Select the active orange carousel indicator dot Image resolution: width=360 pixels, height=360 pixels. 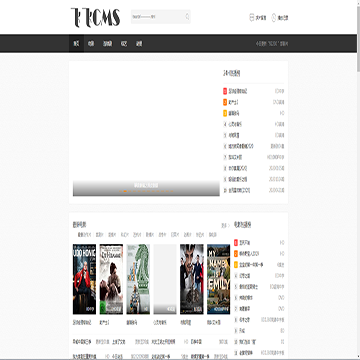pyautogui.click(x=125, y=191)
